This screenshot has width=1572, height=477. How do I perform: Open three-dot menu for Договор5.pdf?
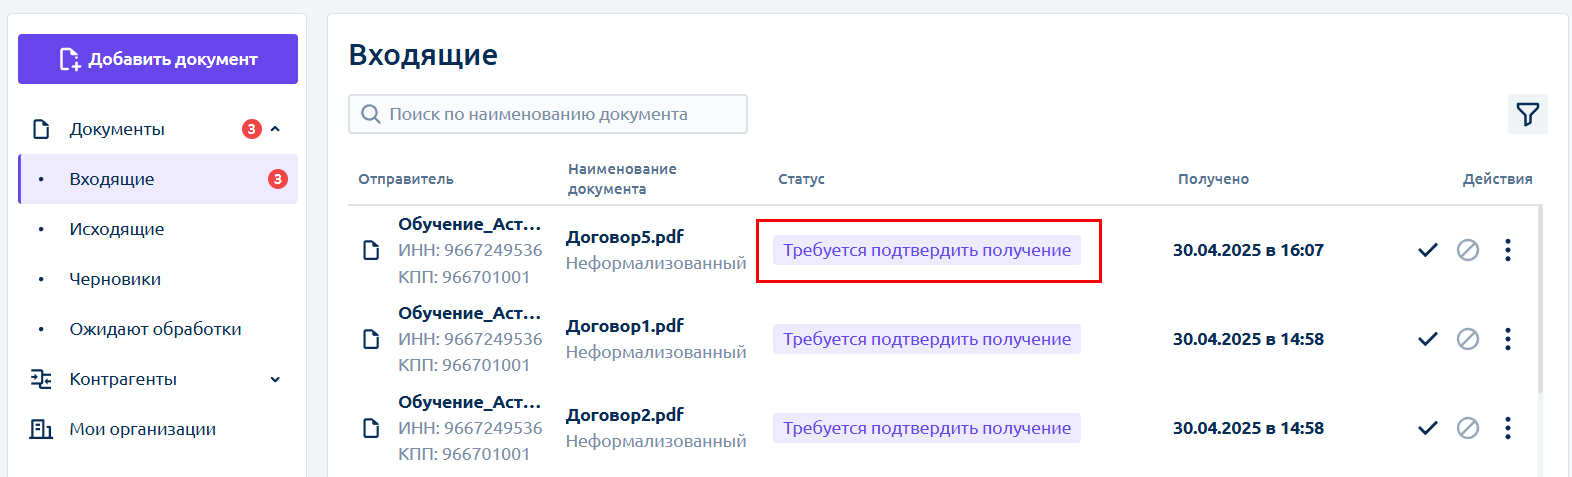coord(1508,250)
